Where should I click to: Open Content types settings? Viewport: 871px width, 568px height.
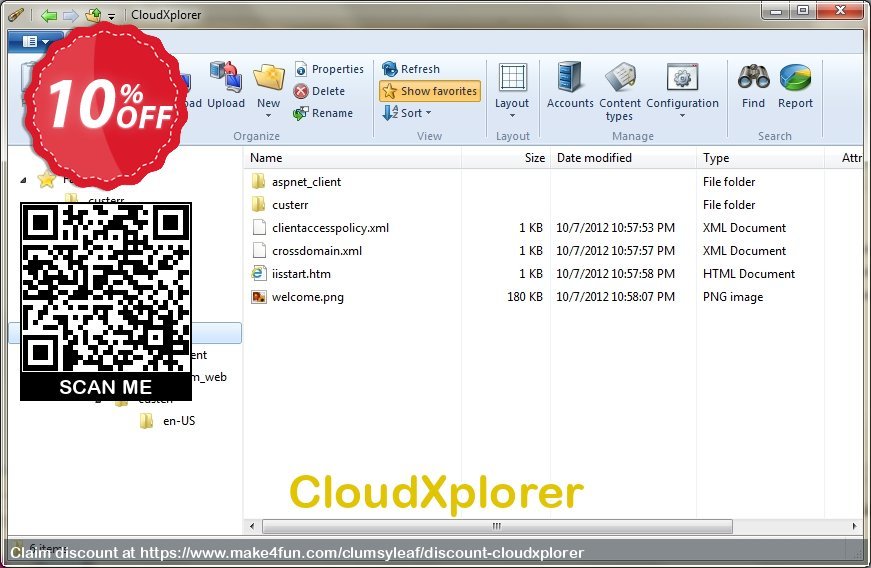point(620,92)
